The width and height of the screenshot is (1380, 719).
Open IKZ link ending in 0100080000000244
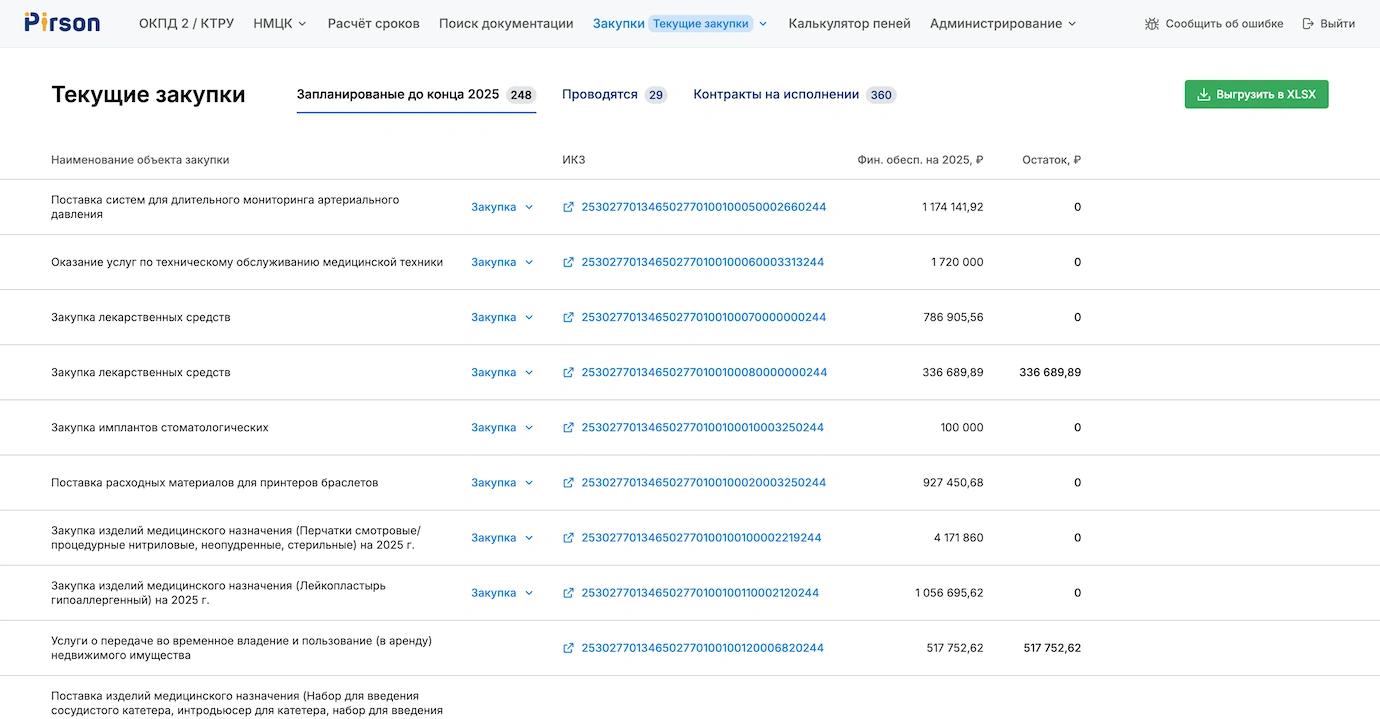pos(704,373)
